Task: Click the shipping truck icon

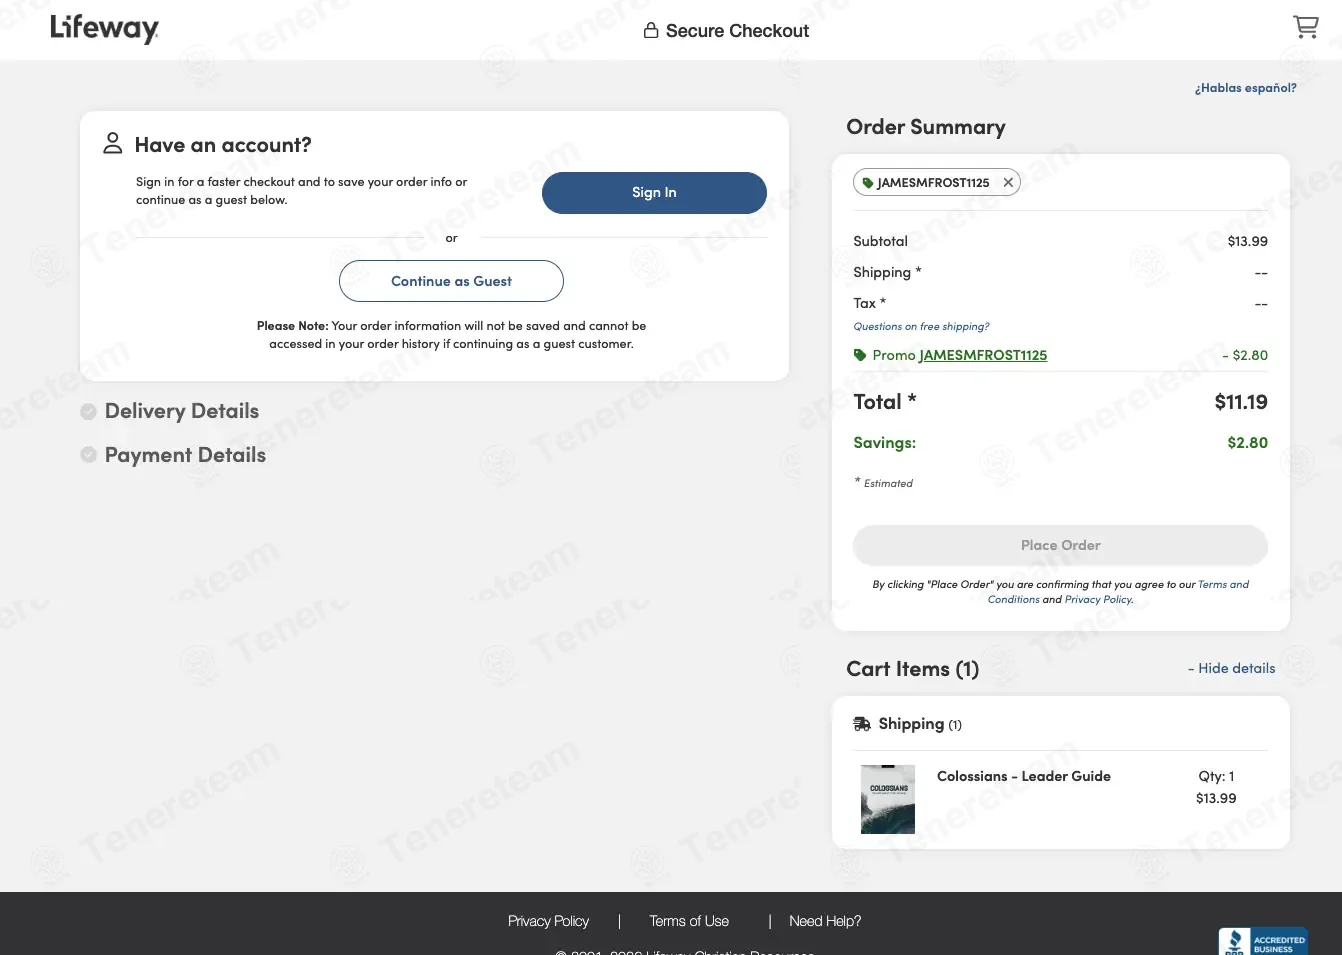Action: [x=862, y=724]
